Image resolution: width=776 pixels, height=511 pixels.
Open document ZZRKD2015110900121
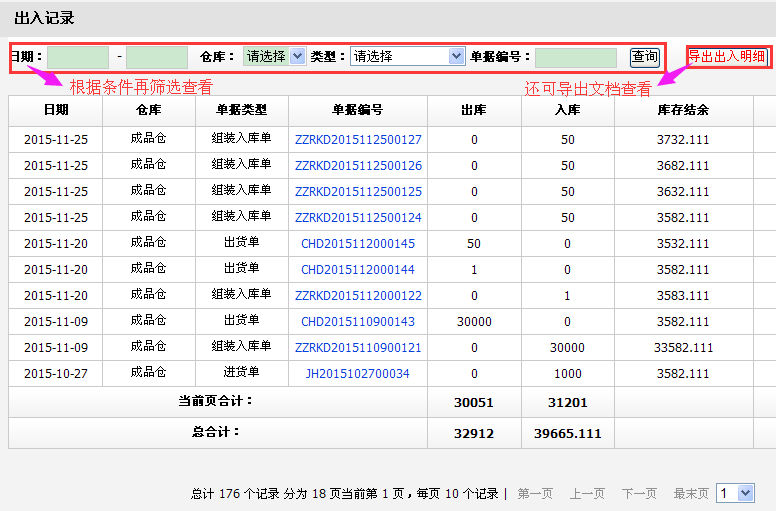358,348
